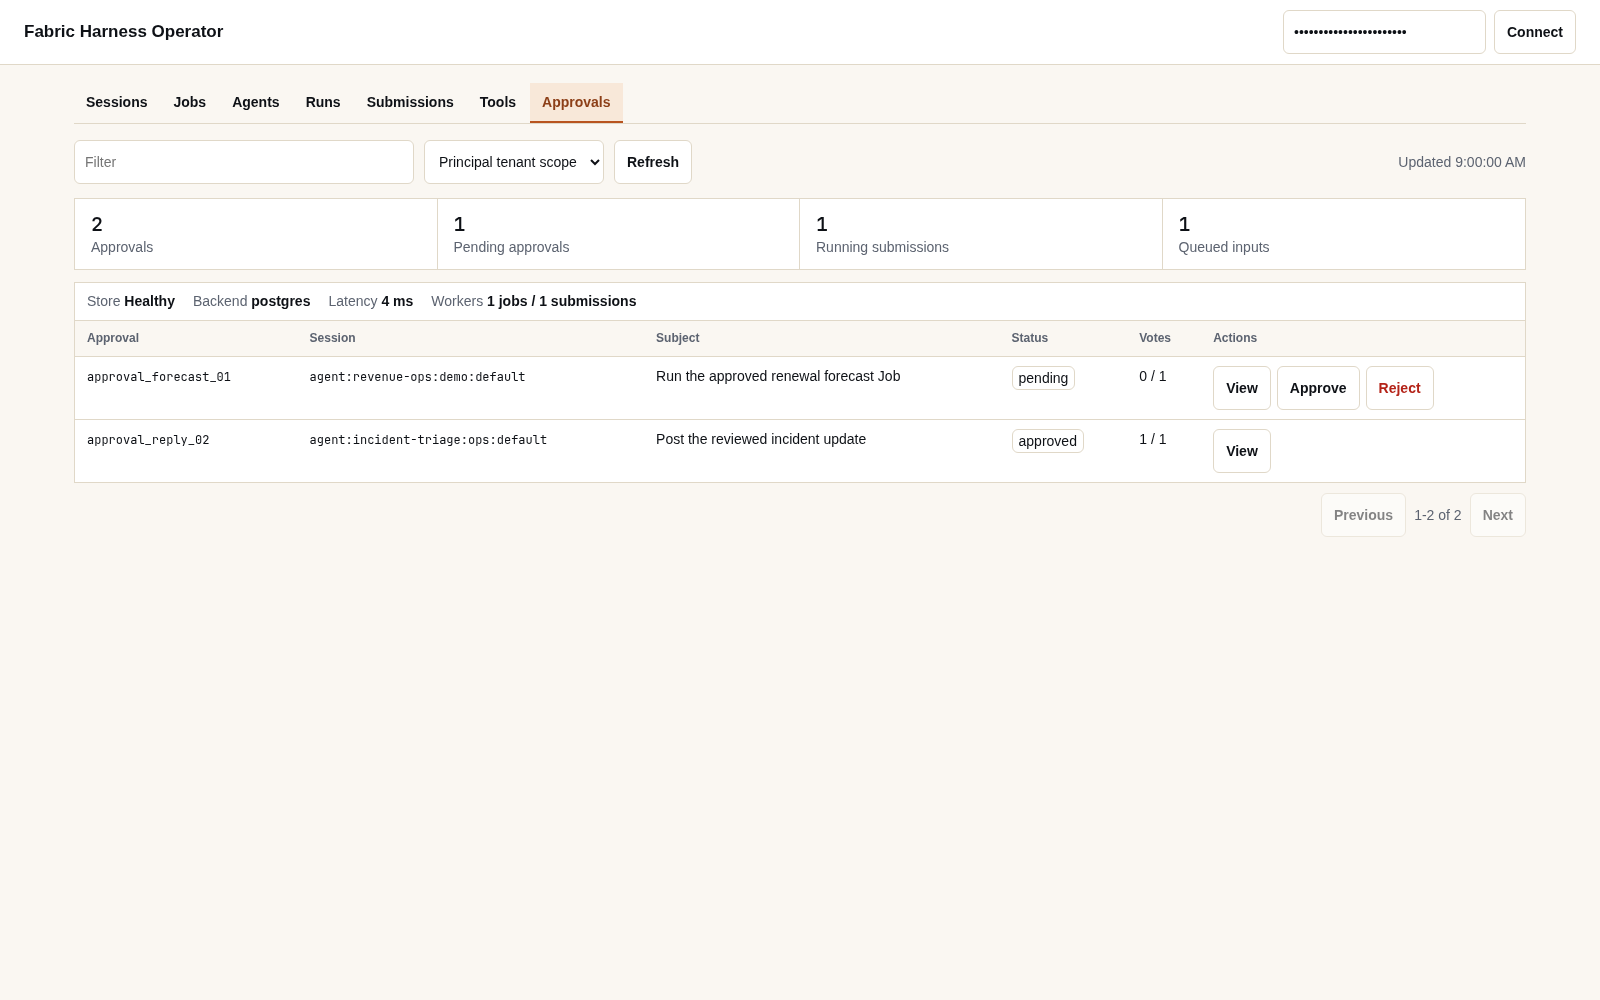Switch to the Tools tab
Viewport: 1600px width, 1000px height.
[498, 102]
